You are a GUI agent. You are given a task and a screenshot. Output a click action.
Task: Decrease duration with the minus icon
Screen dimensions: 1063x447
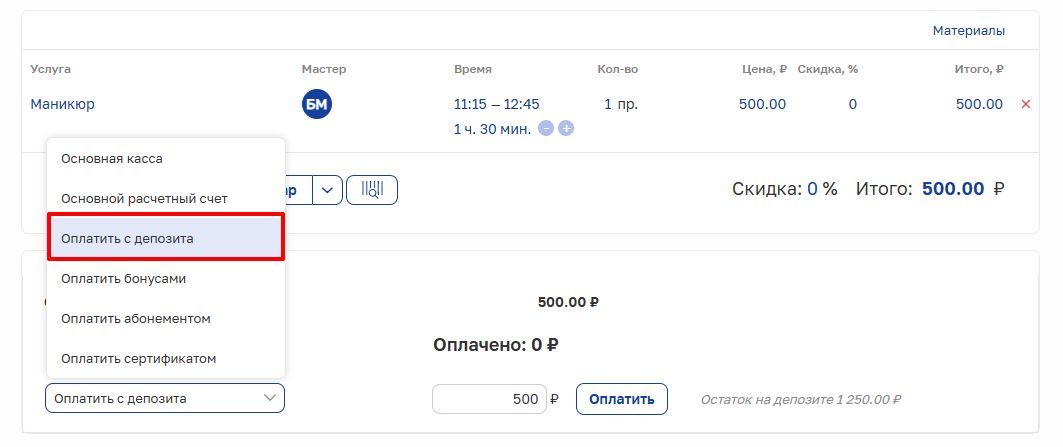tap(546, 128)
